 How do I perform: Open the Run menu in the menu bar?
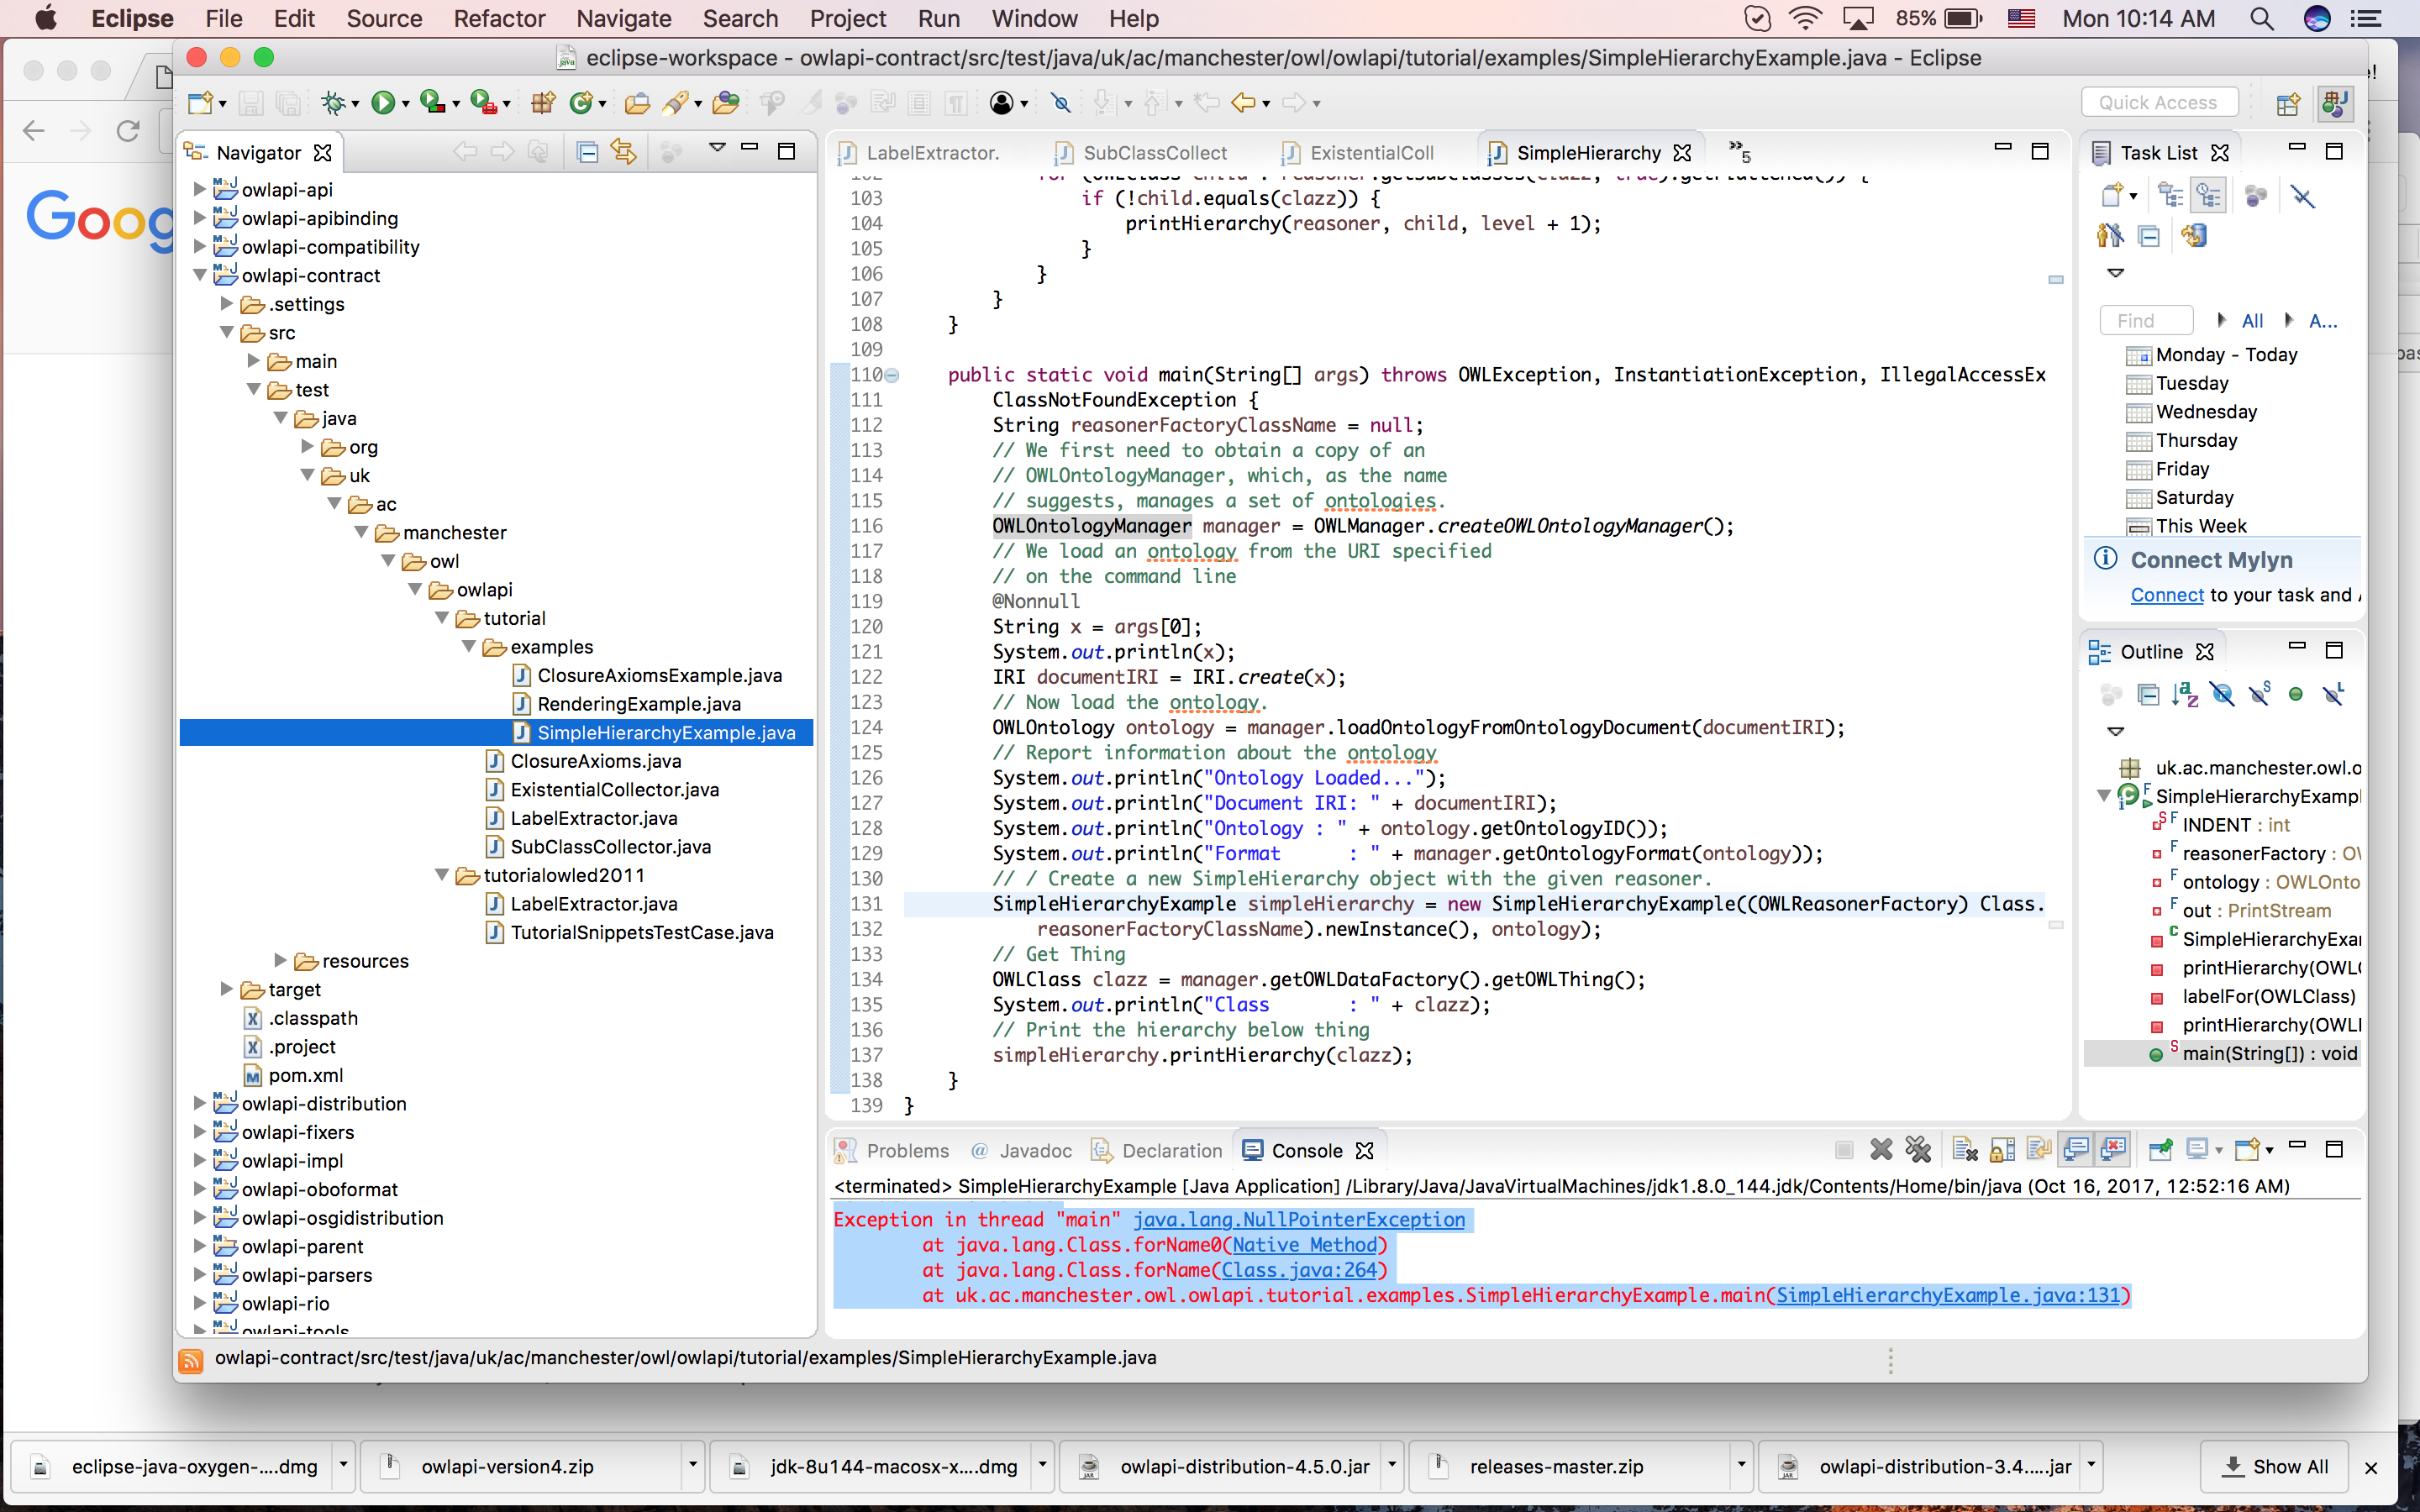[937, 18]
